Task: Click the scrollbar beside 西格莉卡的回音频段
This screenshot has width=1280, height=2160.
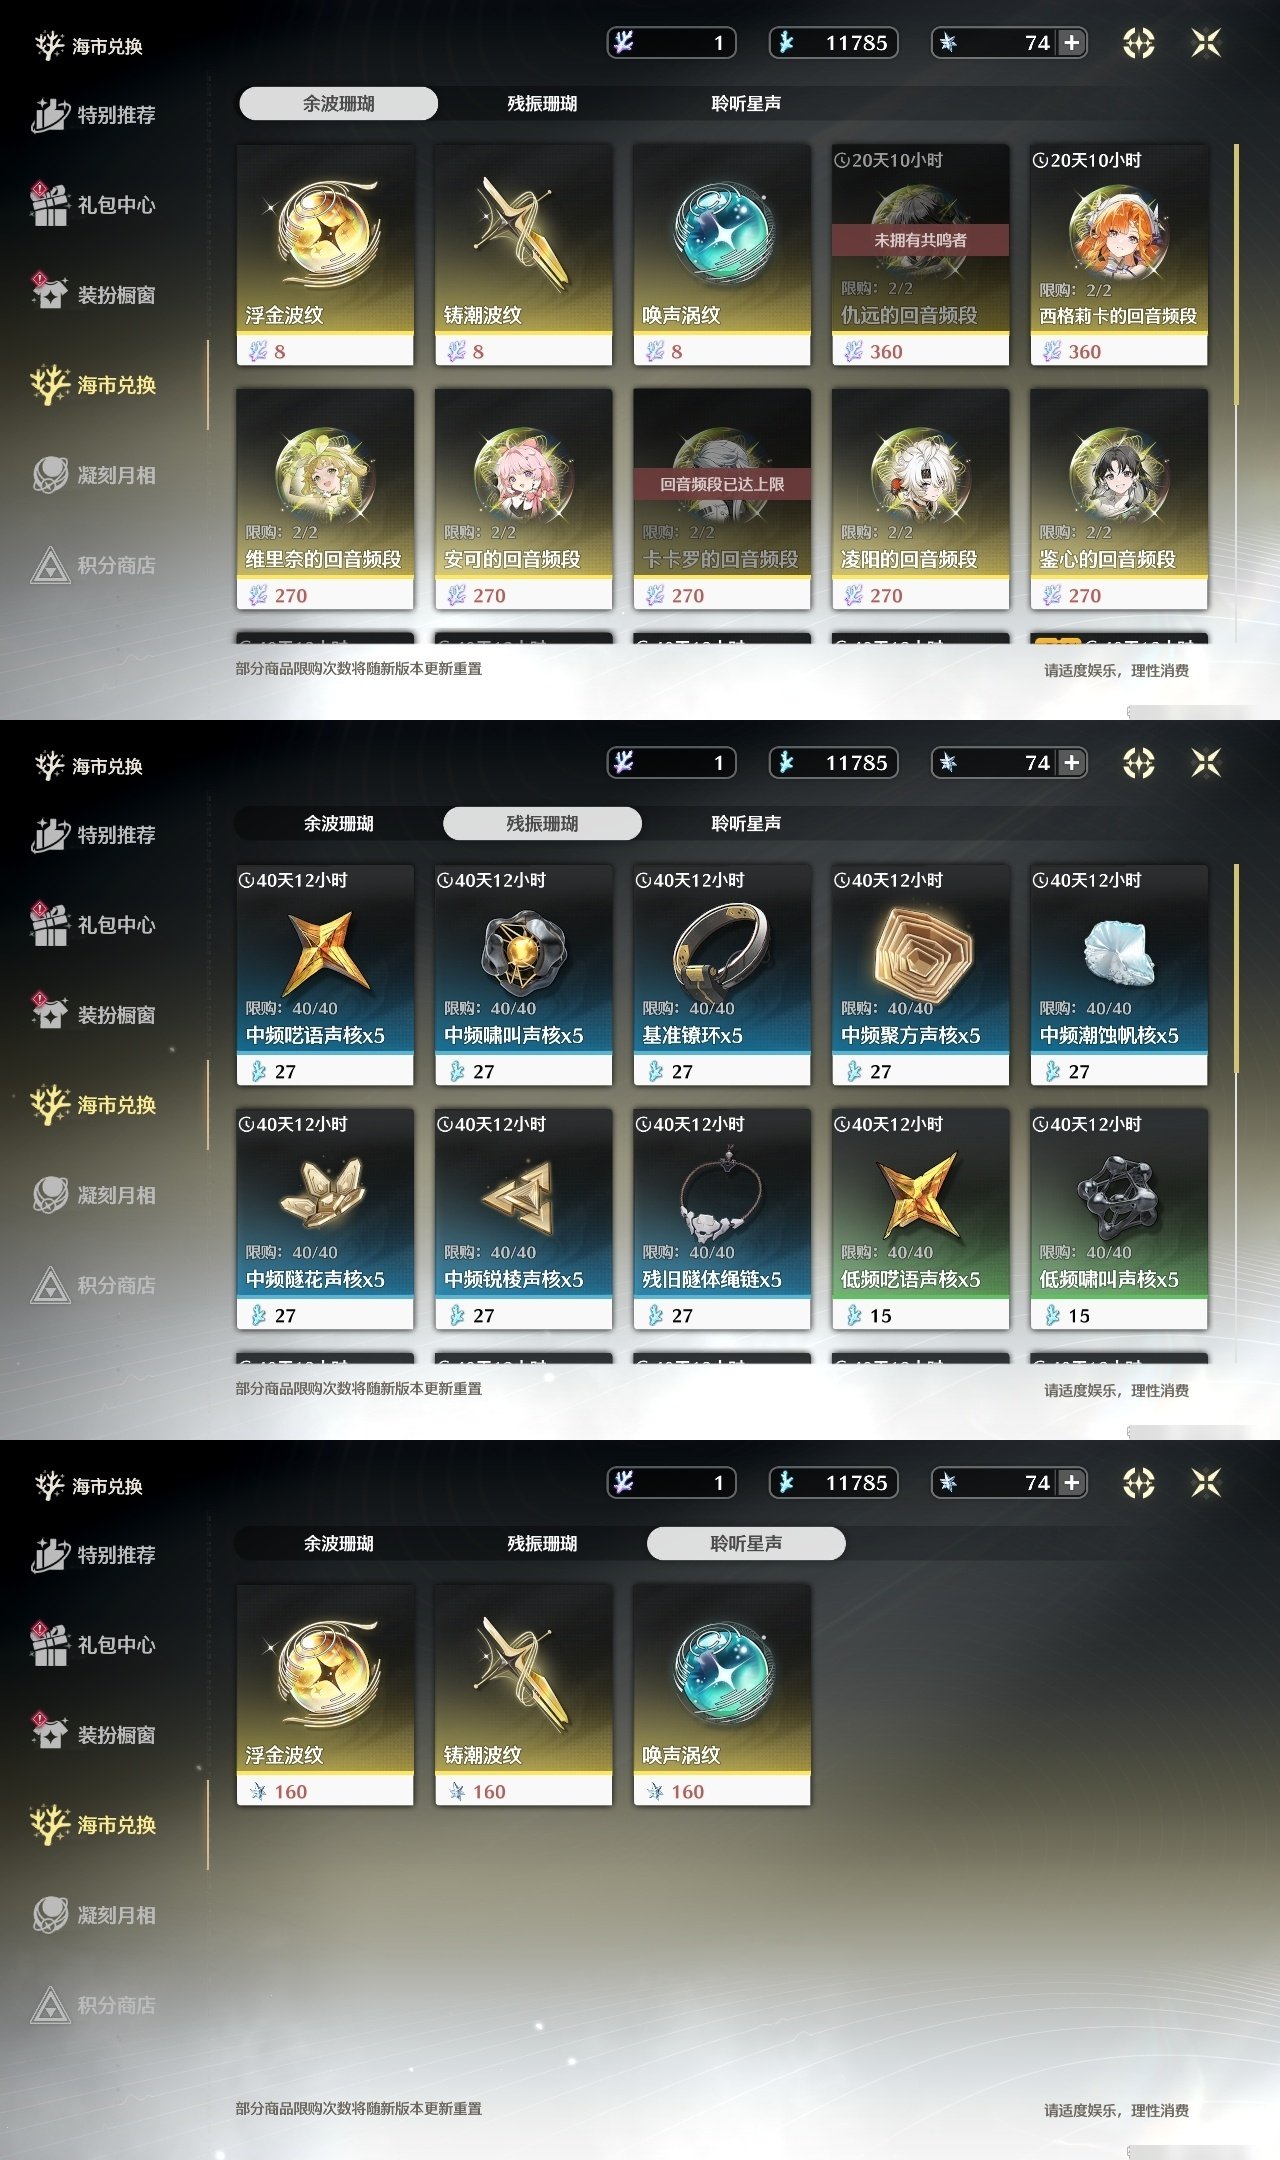Action: 1237,275
